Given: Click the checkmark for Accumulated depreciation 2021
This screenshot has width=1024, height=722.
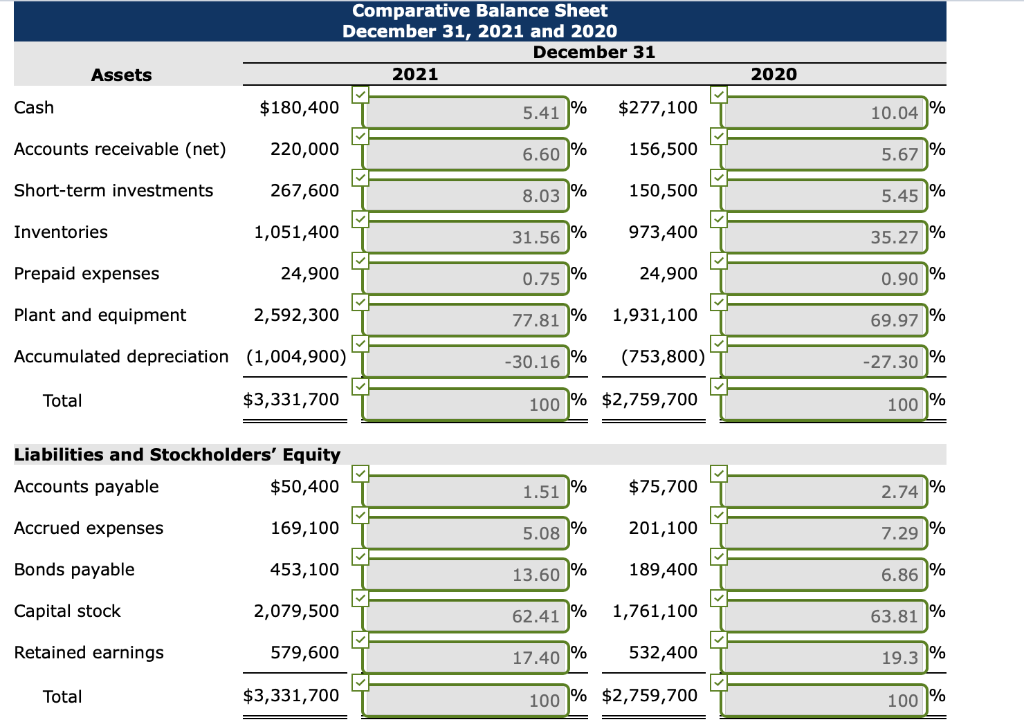Looking at the screenshot, I should [x=361, y=345].
